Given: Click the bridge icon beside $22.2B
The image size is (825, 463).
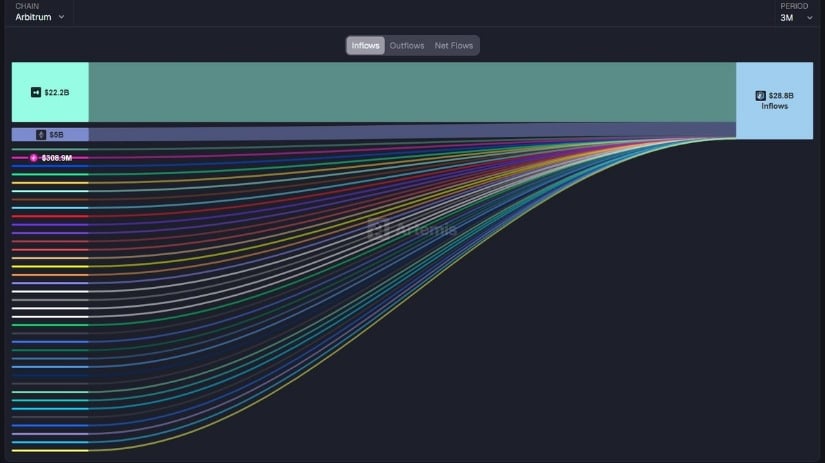Looking at the screenshot, I should (x=36, y=92).
